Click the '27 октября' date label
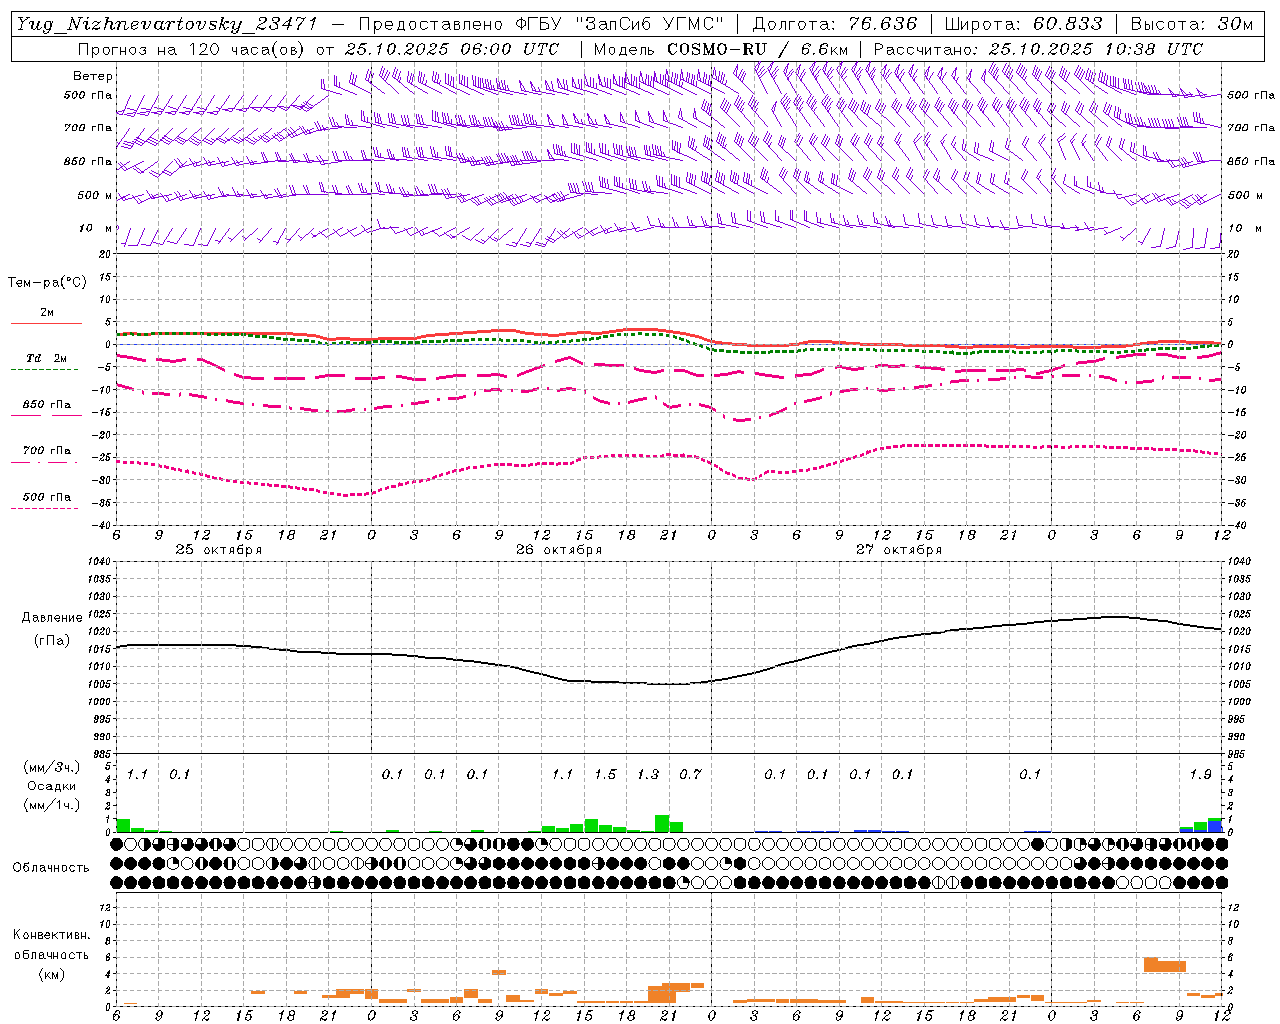The image size is (1280, 1024). 899,550
